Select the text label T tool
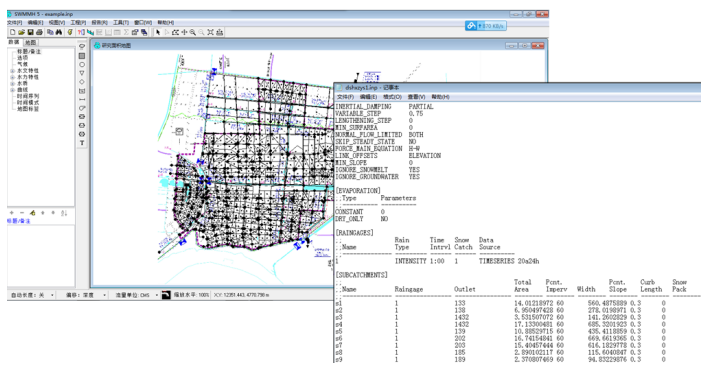The height and width of the screenshot is (388, 706). pyautogui.click(x=82, y=143)
